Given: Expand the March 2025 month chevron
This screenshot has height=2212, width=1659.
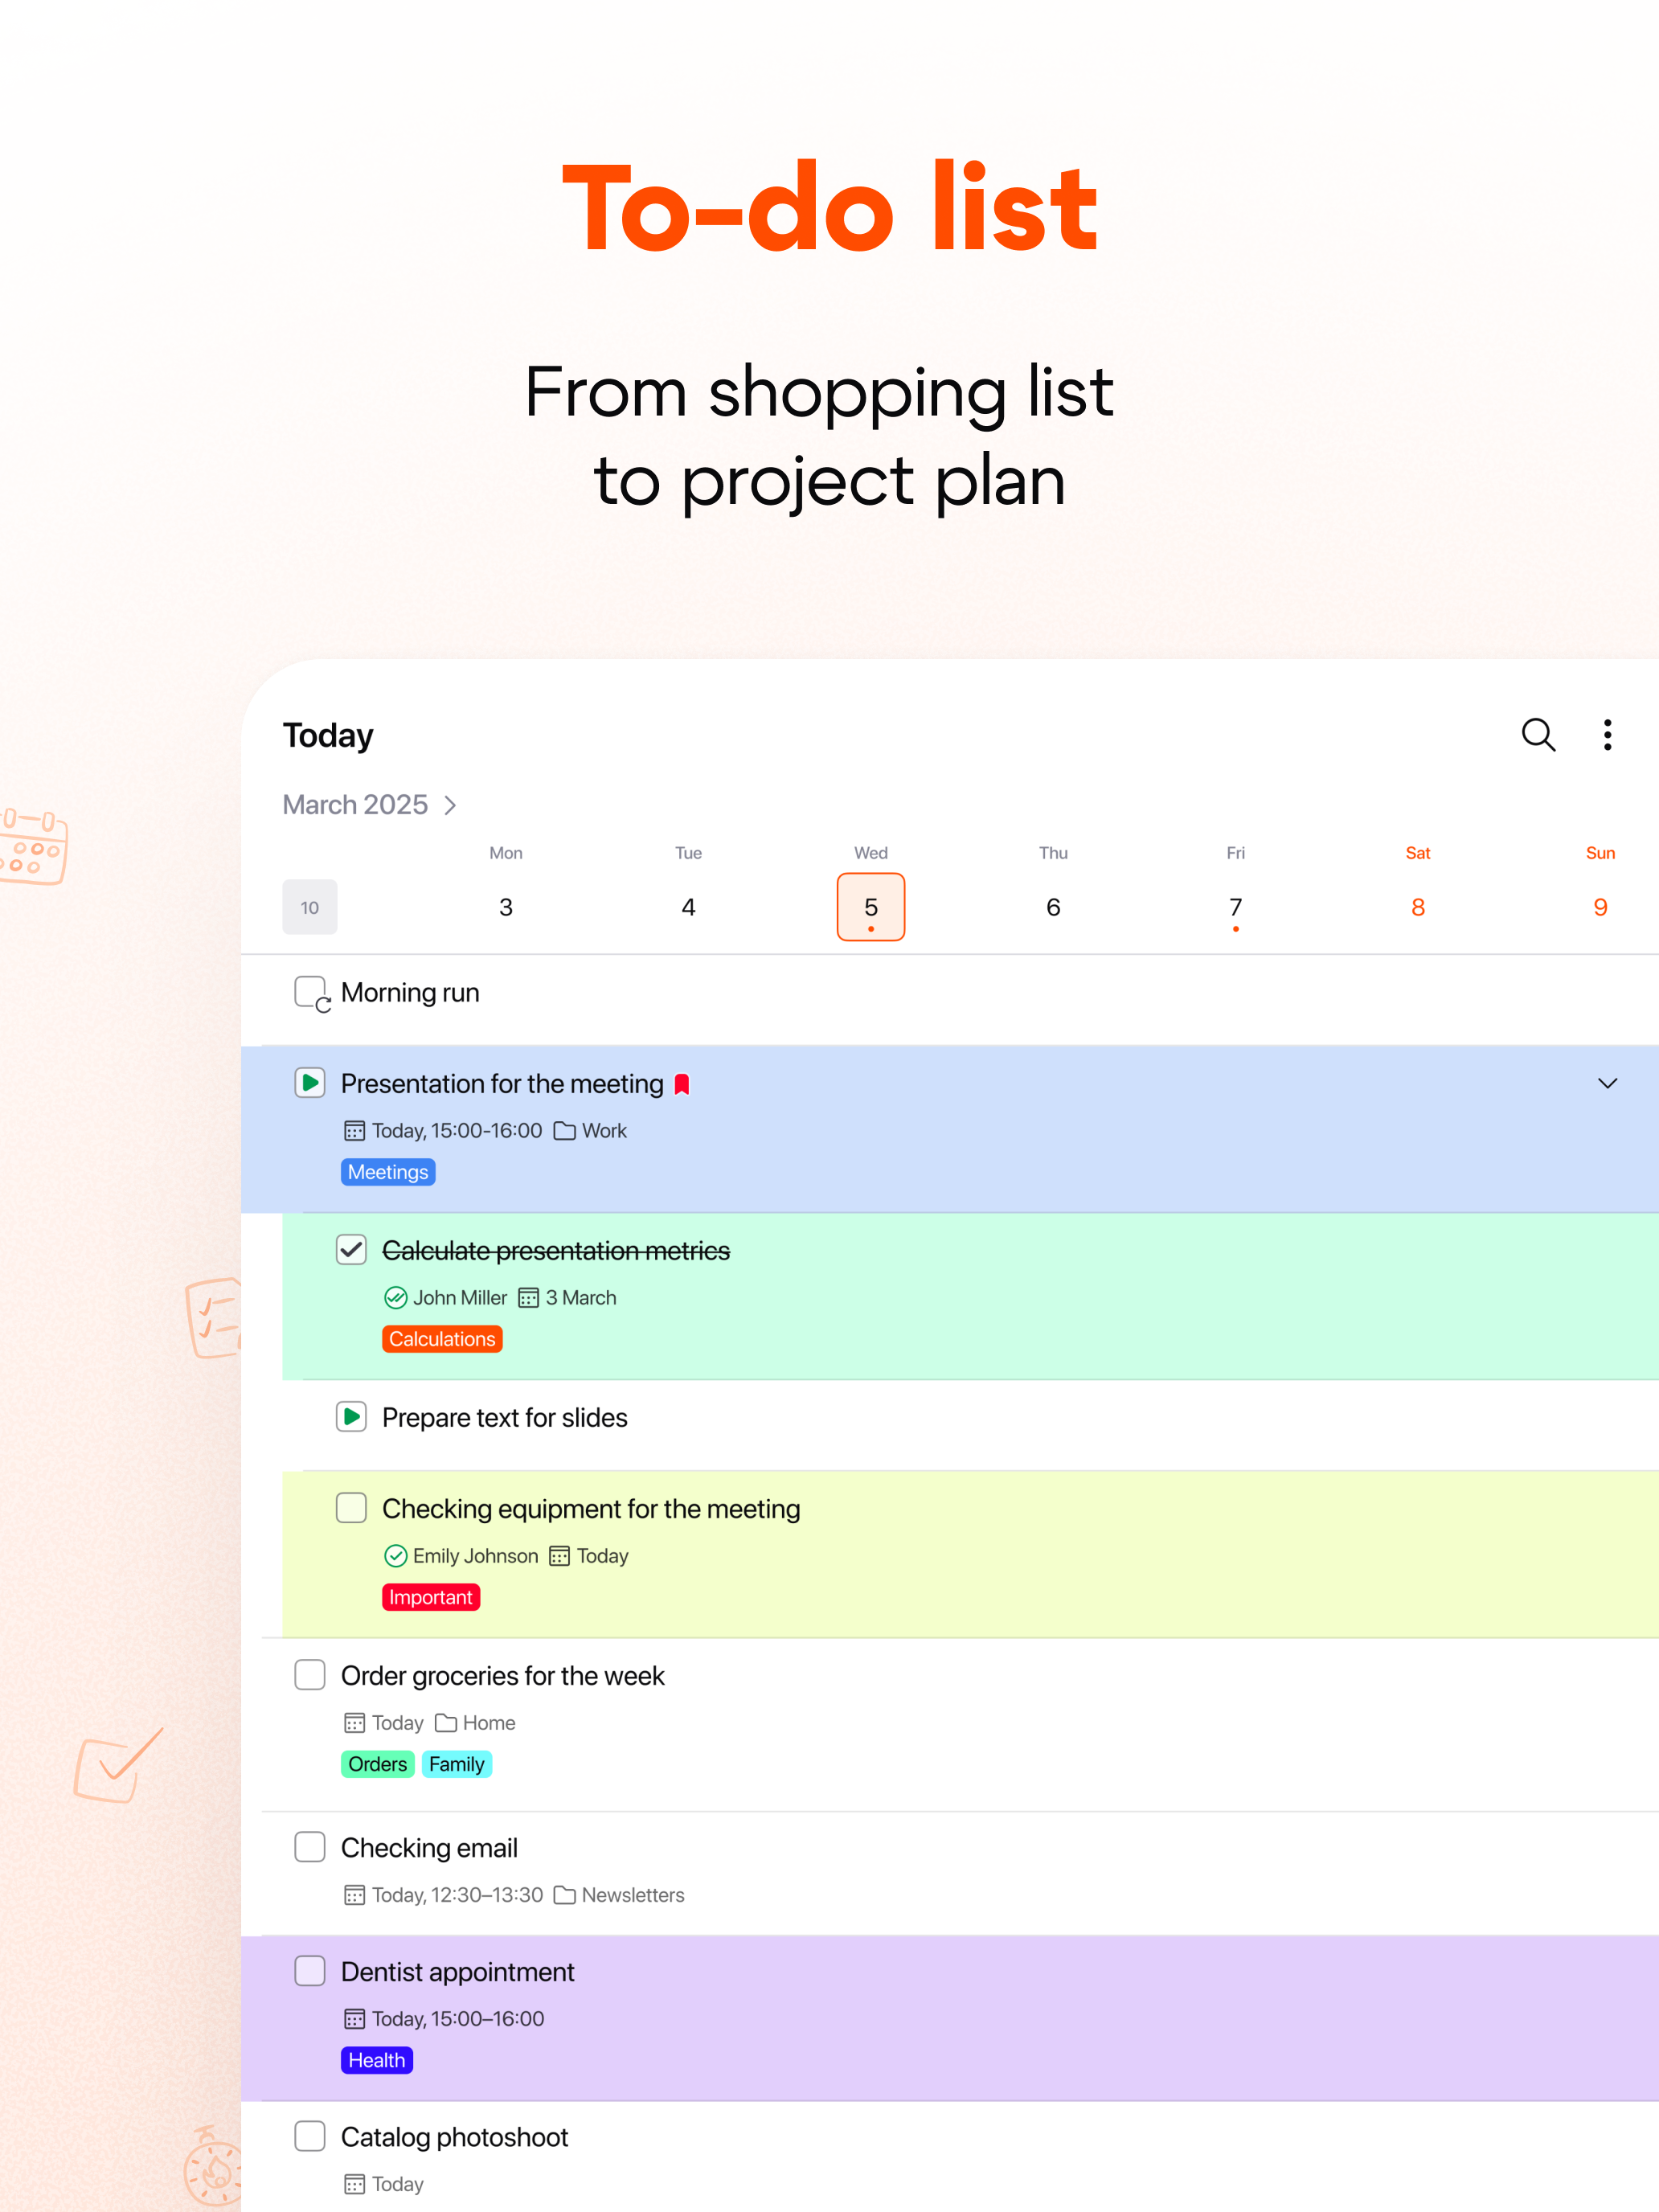Looking at the screenshot, I should [x=451, y=806].
